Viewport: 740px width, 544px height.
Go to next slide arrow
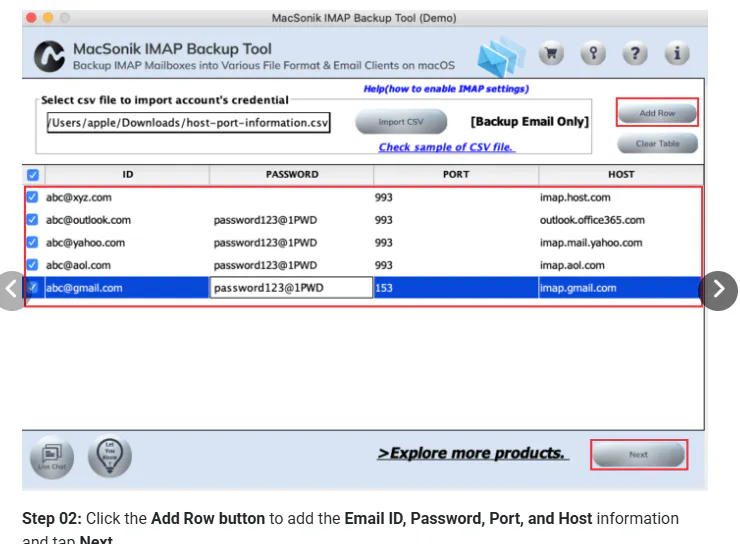point(718,290)
